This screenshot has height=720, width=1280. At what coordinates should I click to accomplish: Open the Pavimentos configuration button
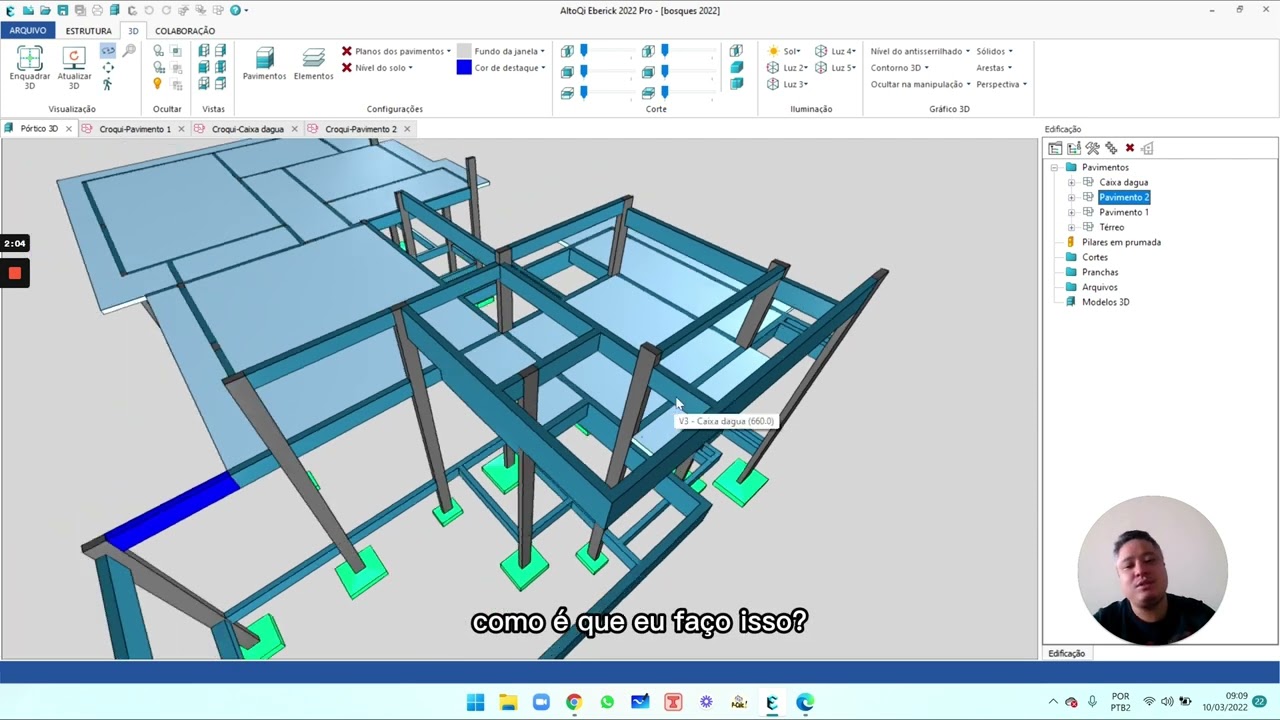(264, 65)
